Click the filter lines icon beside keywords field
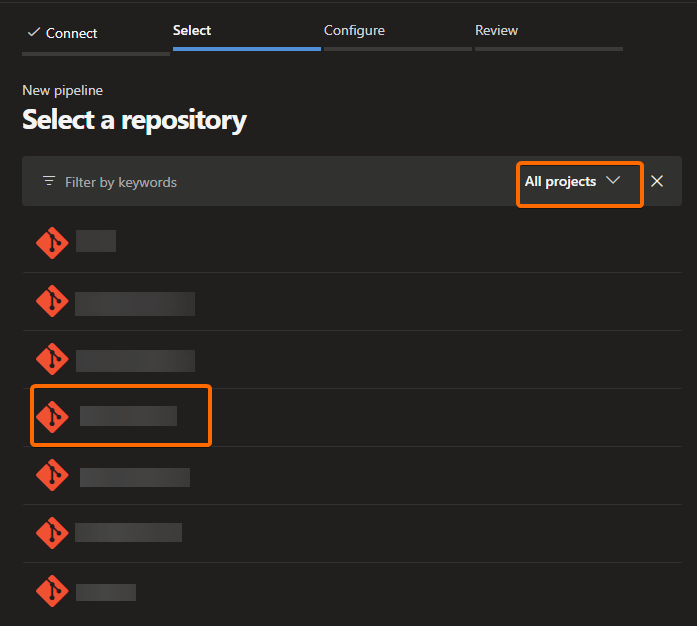The width and height of the screenshot is (697, 626). click(49, 182)
